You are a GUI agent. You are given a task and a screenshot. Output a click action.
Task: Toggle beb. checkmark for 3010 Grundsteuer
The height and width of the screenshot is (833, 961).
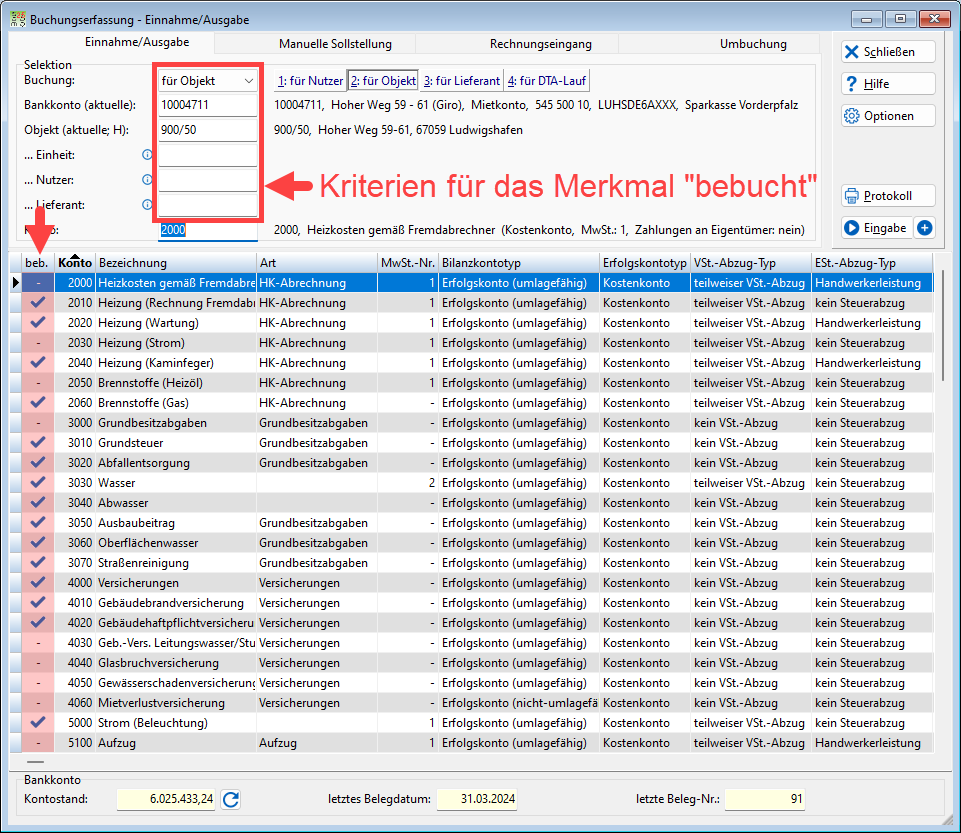pos(38,443)
